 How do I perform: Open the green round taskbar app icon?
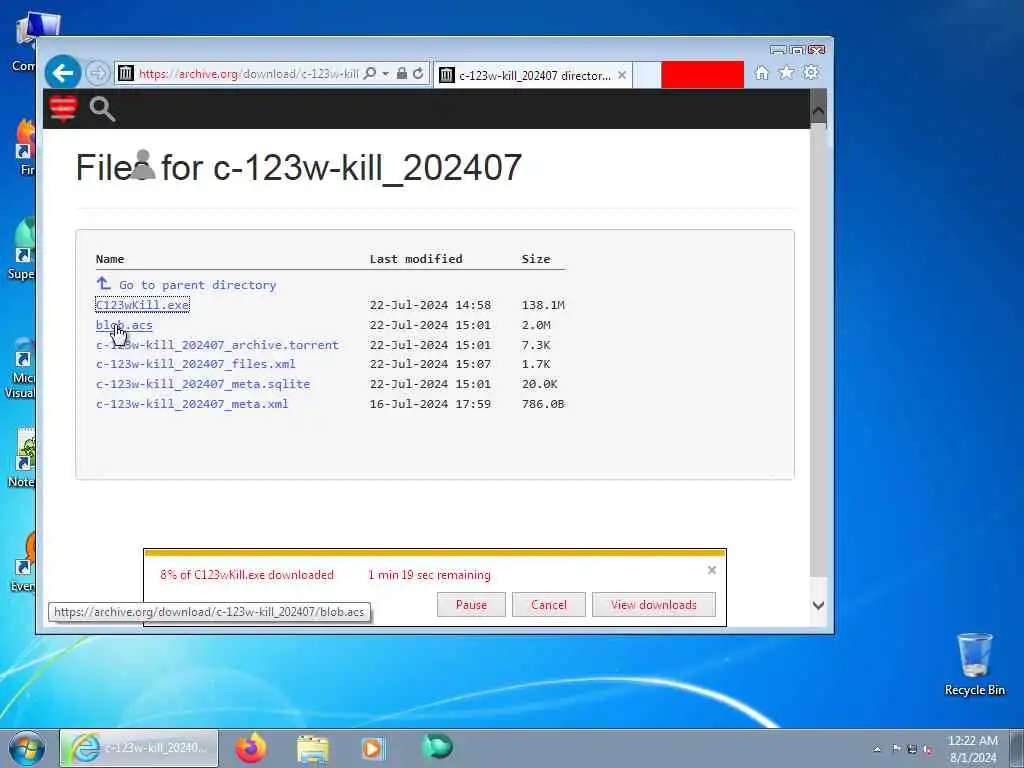tap(437, 746)
